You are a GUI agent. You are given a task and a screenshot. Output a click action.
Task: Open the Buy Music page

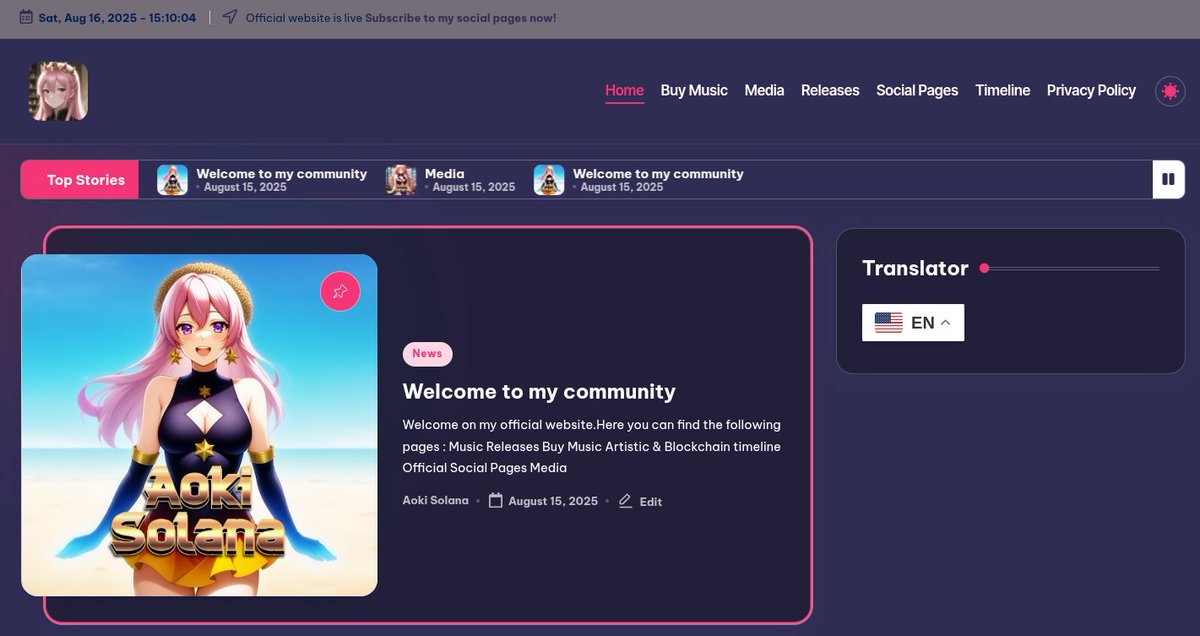click(694, 90)
